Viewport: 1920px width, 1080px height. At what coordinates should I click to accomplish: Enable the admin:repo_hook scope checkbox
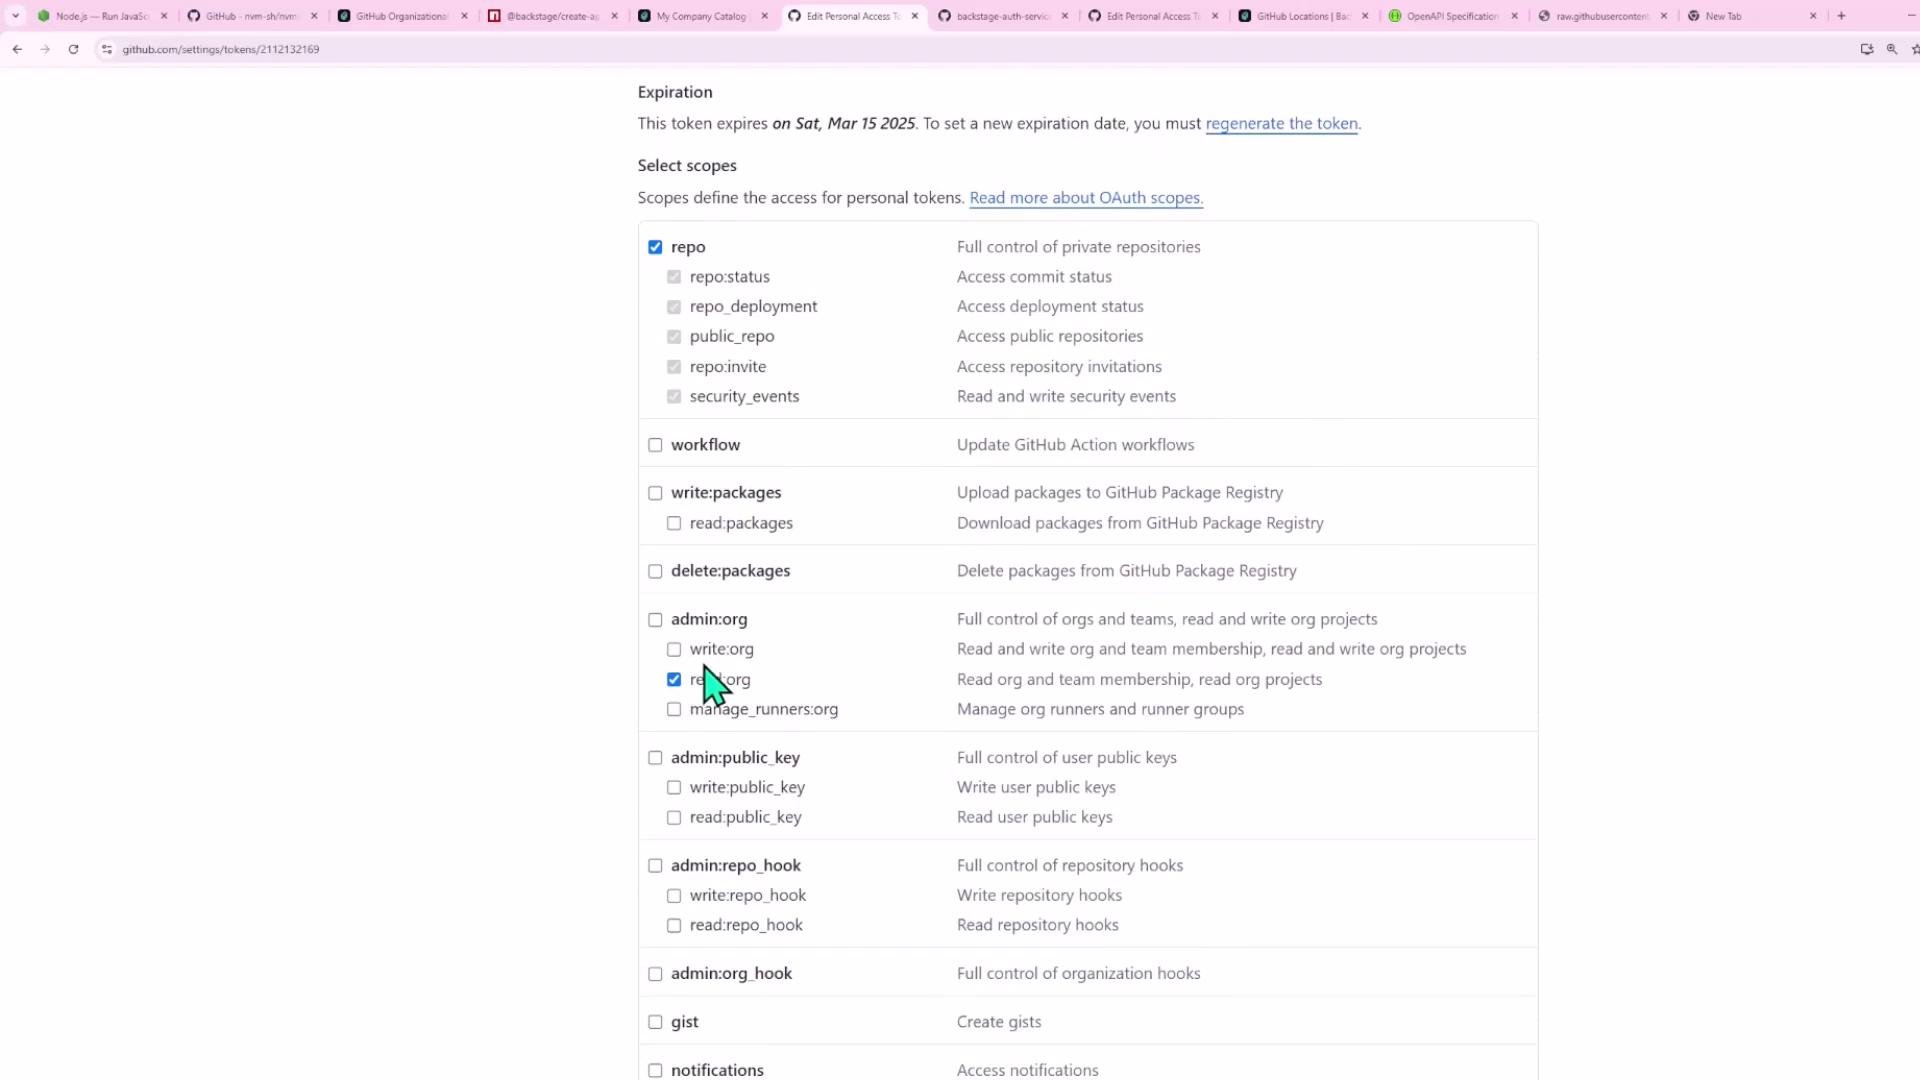click(x=655, y=865)
